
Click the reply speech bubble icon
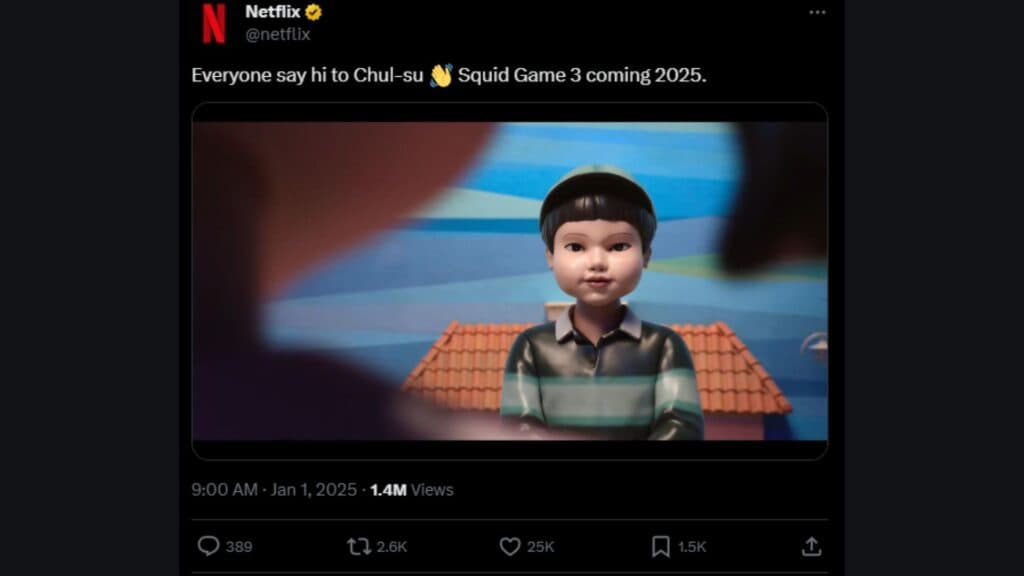(x=208, y=546)
